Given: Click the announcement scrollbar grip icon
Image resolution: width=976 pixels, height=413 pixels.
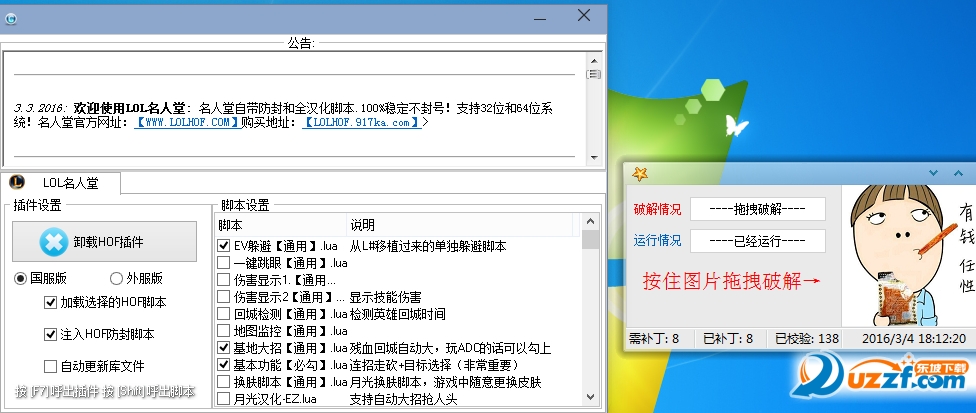Looking at the screenshot, I should pos(594,74).
